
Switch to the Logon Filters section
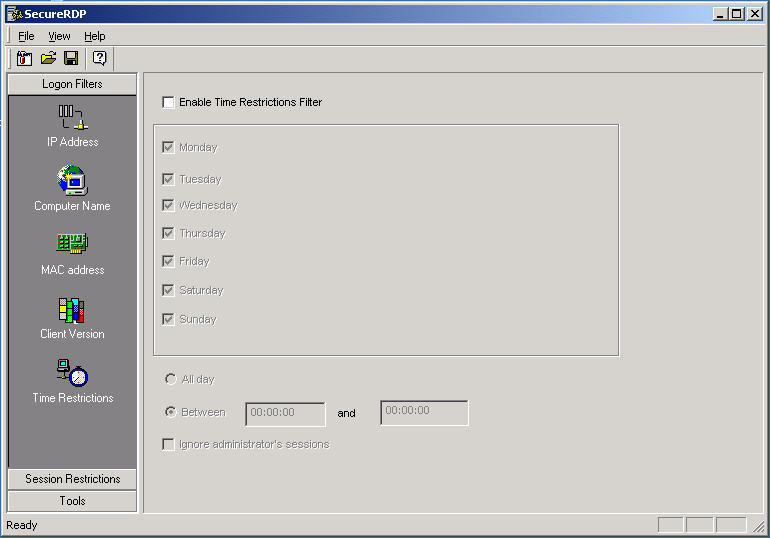[72, 84]
